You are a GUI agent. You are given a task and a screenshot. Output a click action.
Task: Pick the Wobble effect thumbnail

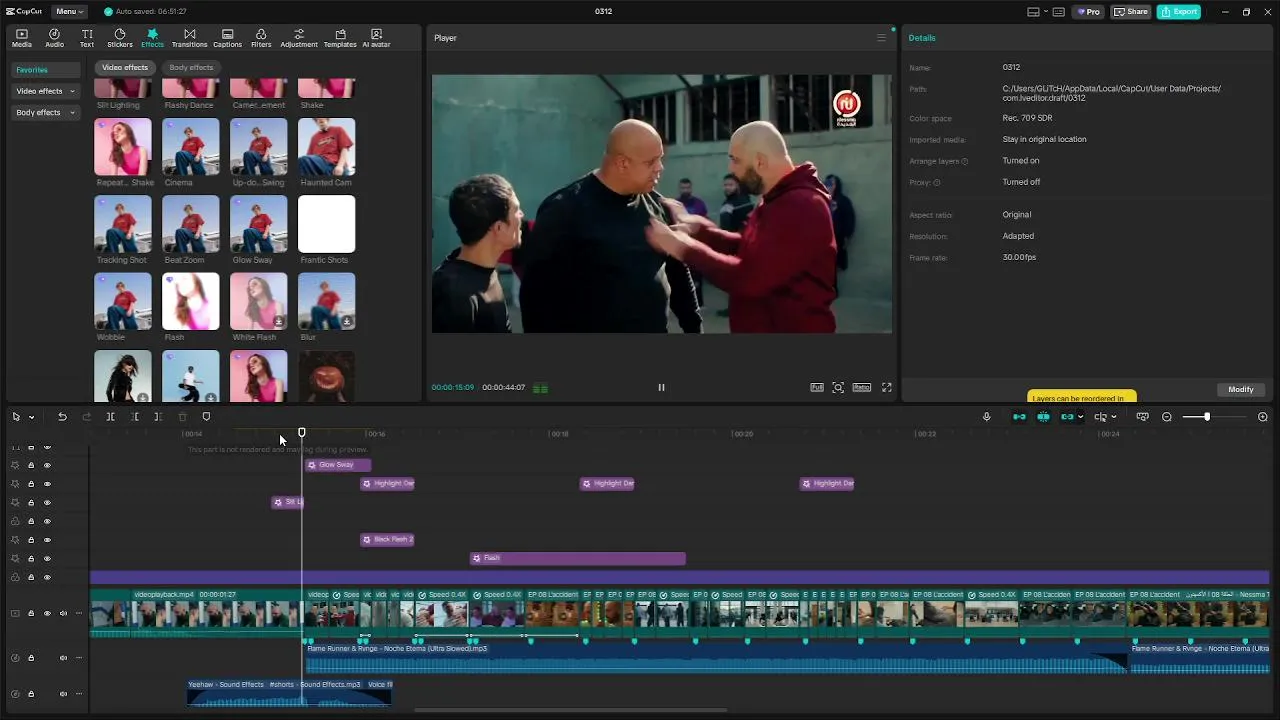coord(123,301)
